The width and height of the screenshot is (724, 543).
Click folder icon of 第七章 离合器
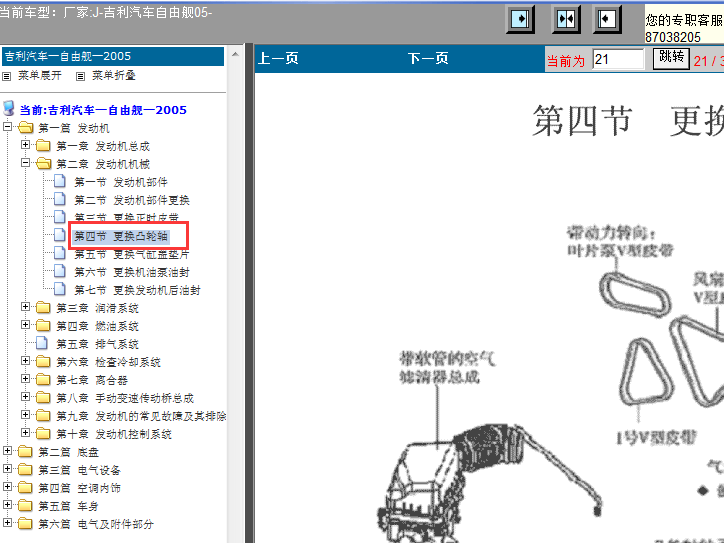(43, 380)
